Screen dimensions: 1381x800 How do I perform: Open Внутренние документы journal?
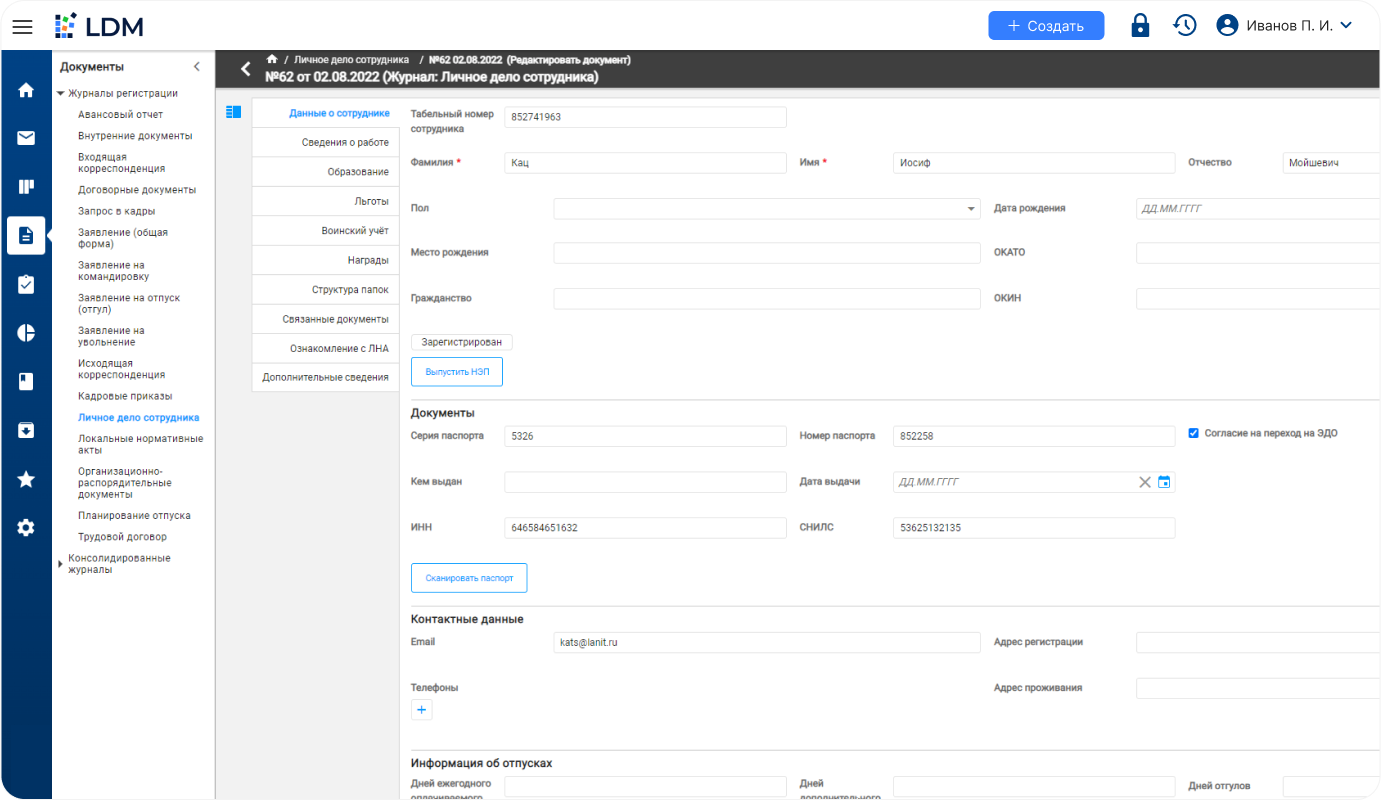click(135, 136)
